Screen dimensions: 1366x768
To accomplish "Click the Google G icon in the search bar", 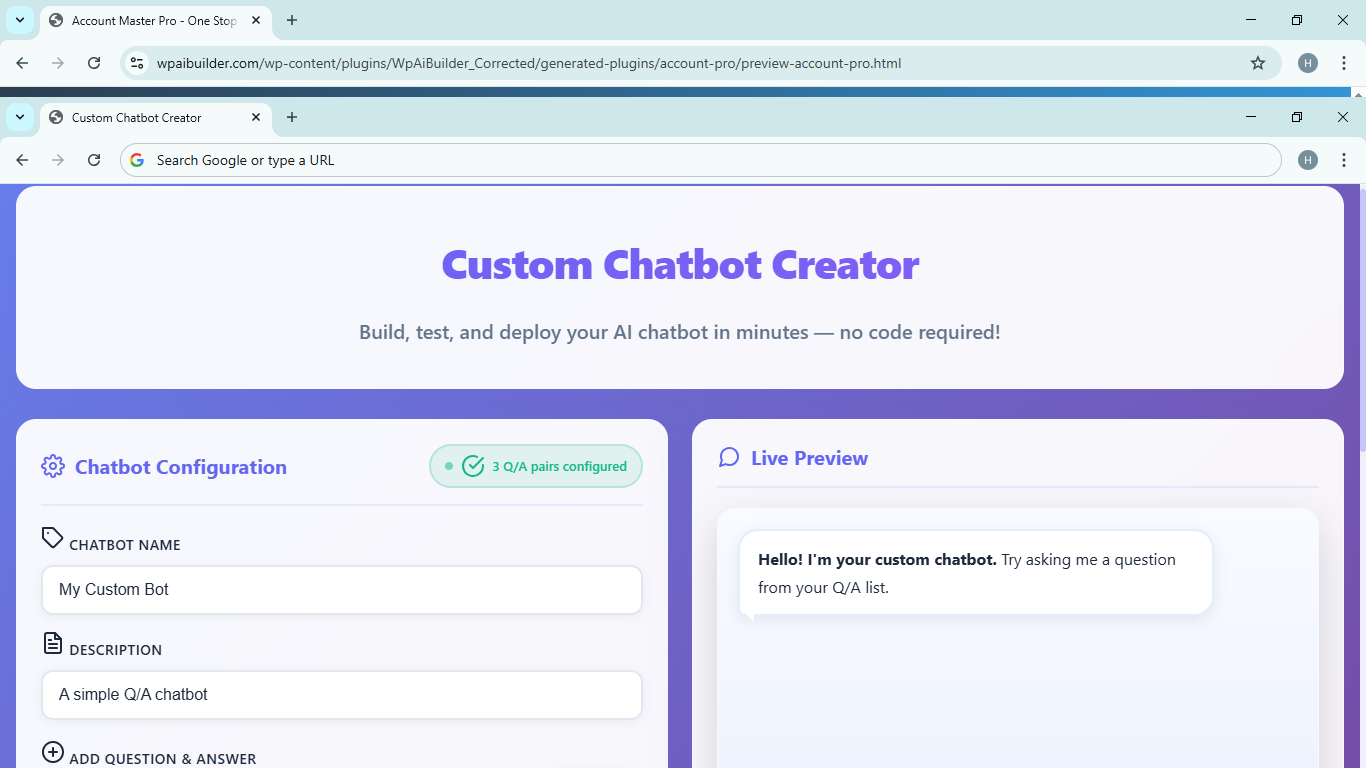I will (x=136, y=160).
